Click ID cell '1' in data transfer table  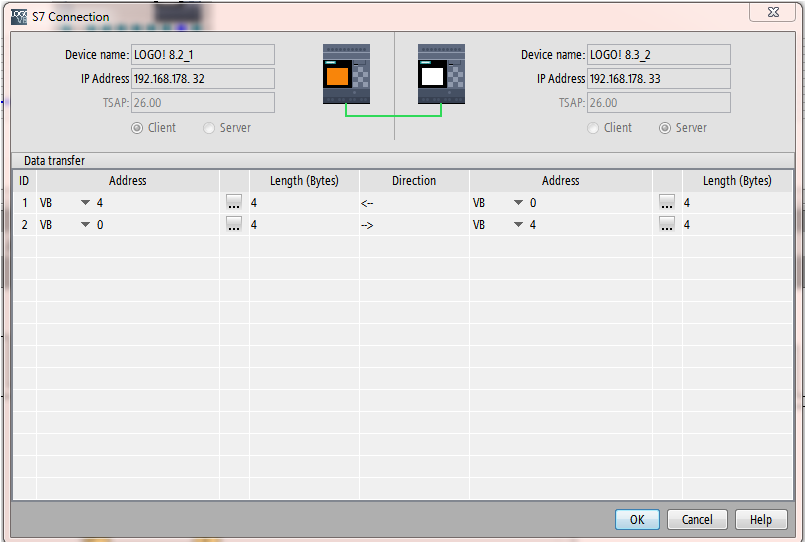tap(24, 203)
